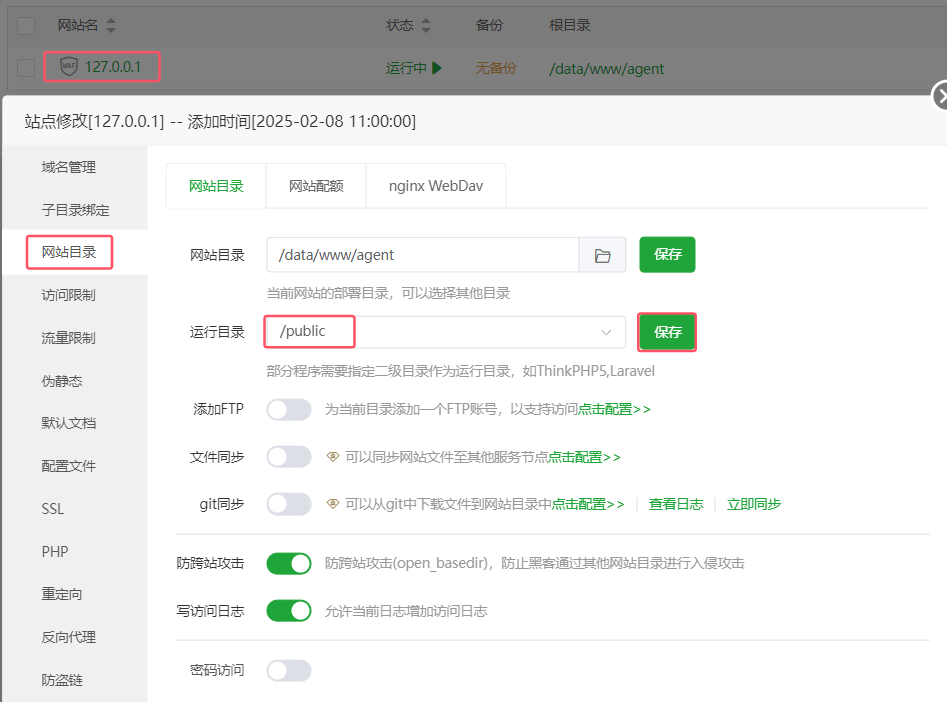Expand the 运行目录 dropdown chevron
The height and width of the screenshot is (702, 947).
coord(606,332)
